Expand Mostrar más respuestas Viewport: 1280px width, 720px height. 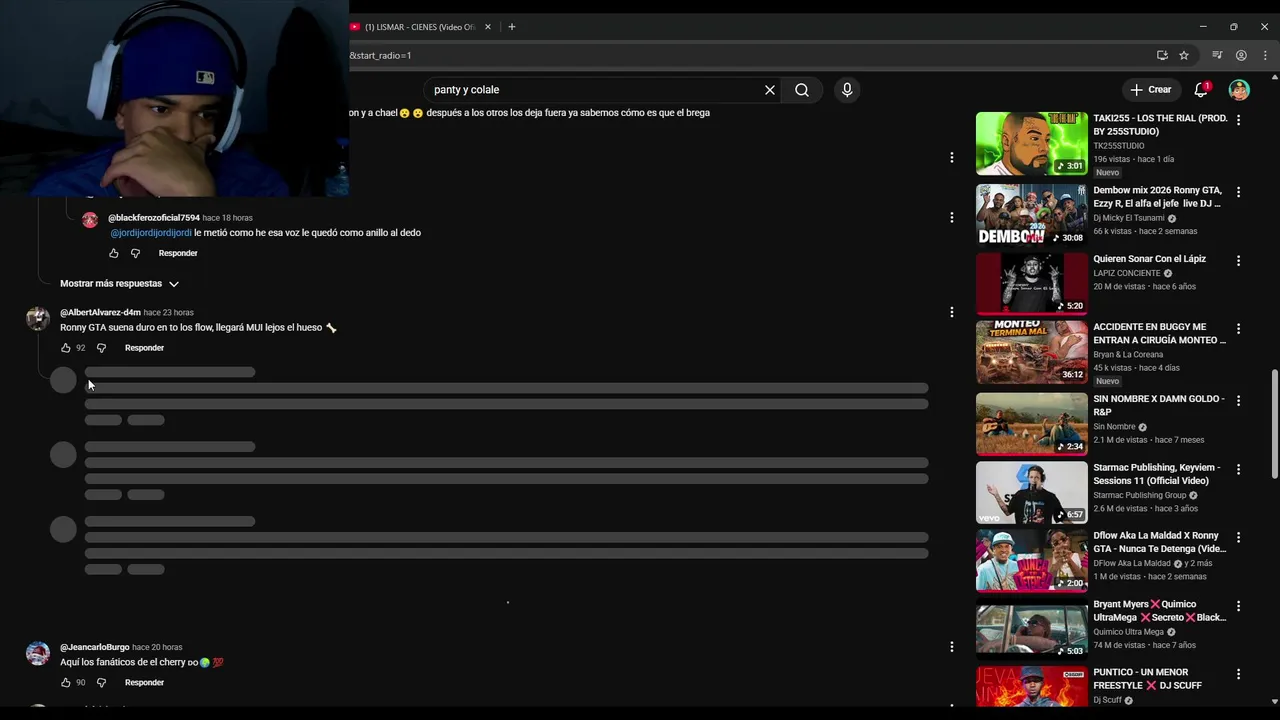pos(120,283)
